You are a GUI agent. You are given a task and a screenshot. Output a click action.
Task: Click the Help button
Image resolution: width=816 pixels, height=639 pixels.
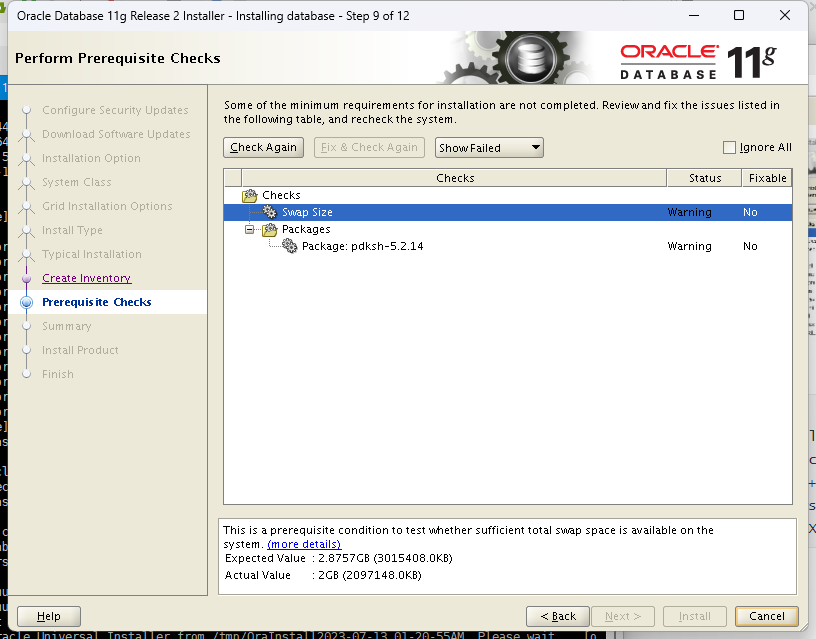(49, 617)
